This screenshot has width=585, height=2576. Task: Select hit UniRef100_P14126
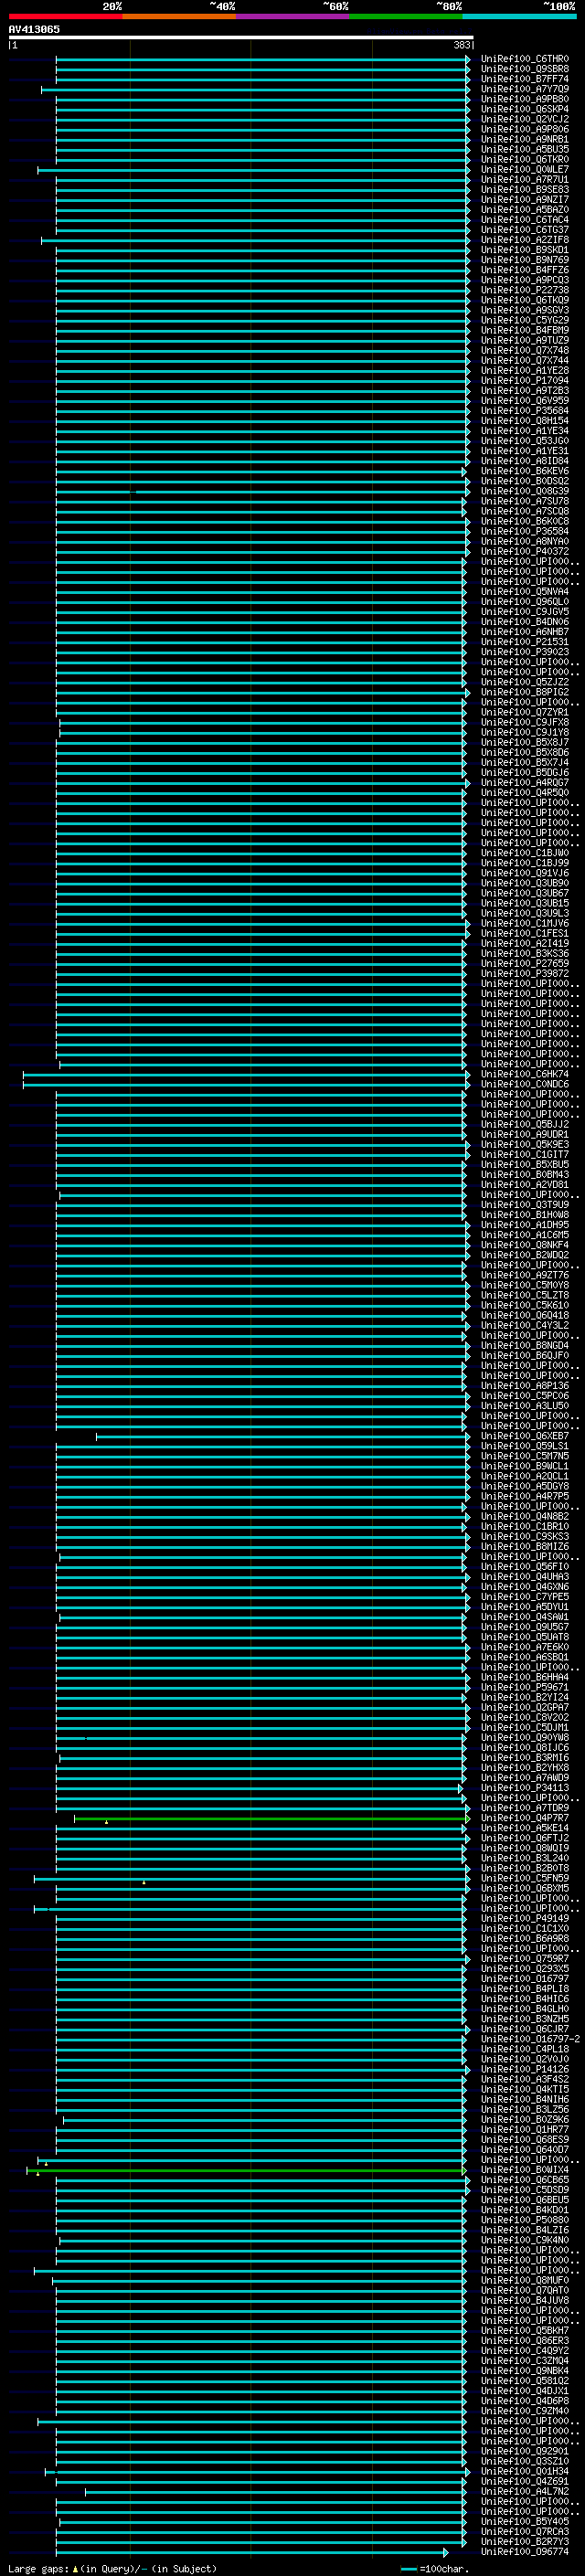525,2069
